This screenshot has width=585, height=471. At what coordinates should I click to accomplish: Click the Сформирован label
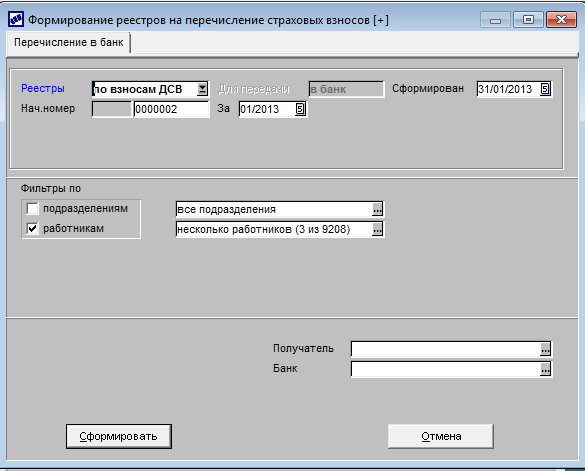tap(428, 88)
